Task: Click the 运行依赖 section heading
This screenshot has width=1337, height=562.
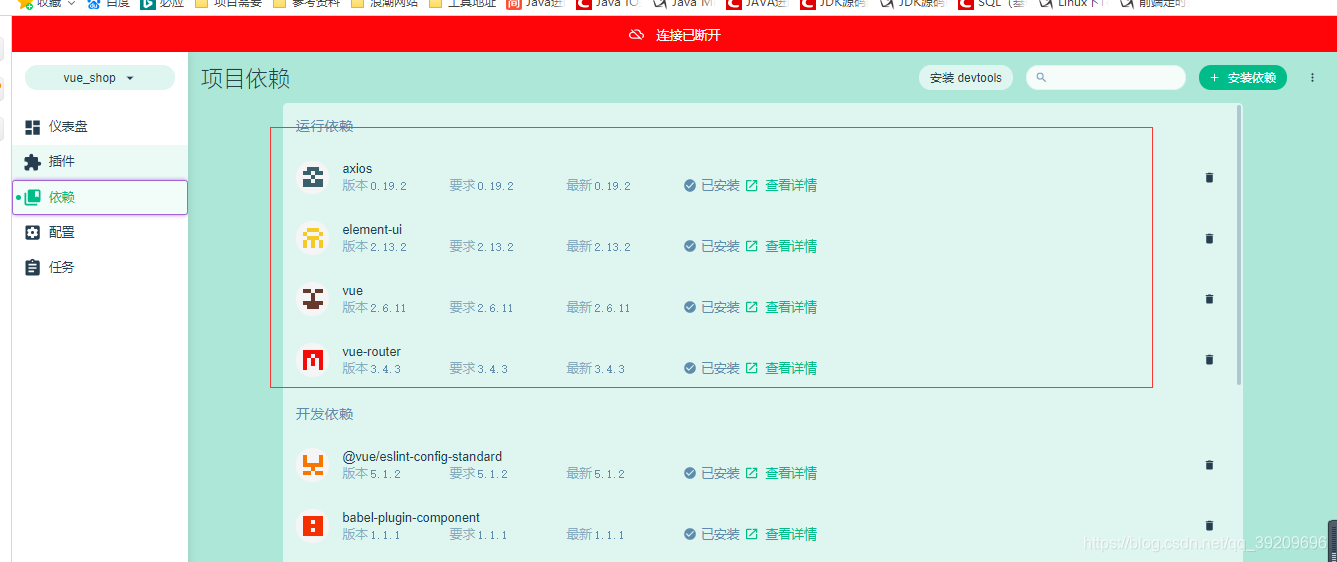Action: point(324,126)
